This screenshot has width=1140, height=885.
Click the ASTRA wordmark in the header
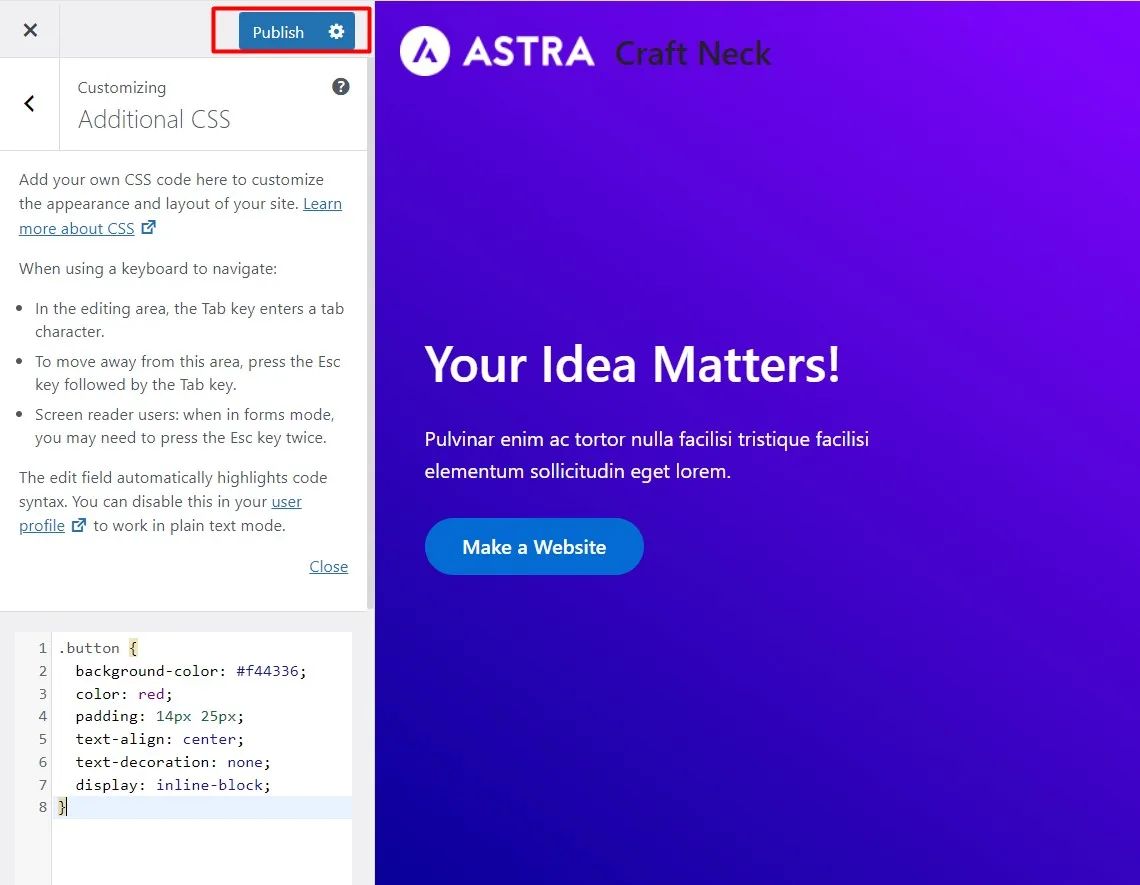click(529, 52)
